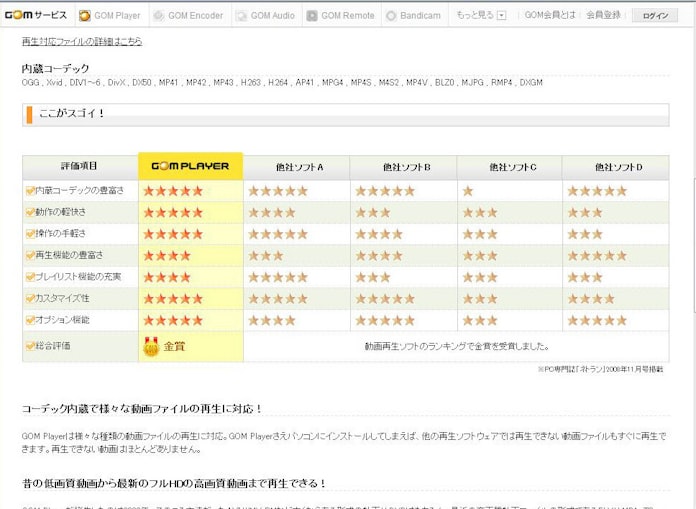Expand the もっと見る dropdown arrow
Image resolution: width=696 pixels, height=509 pixels.
click(502, 16)
